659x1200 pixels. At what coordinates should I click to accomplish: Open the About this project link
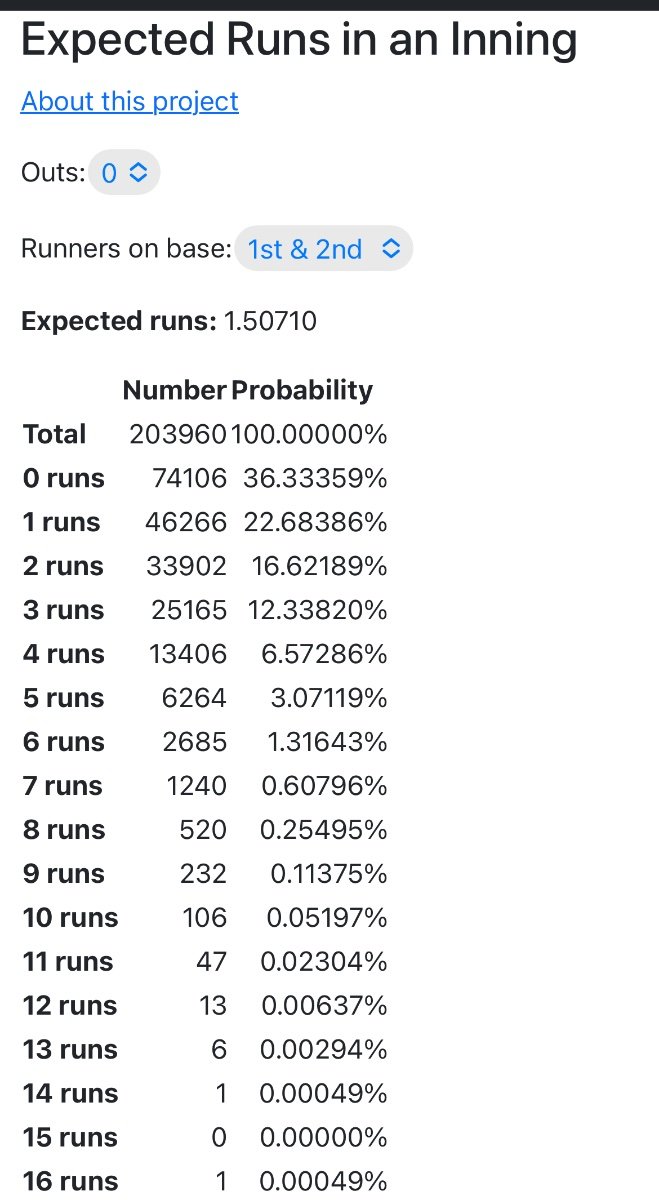(x=130, y=101)
